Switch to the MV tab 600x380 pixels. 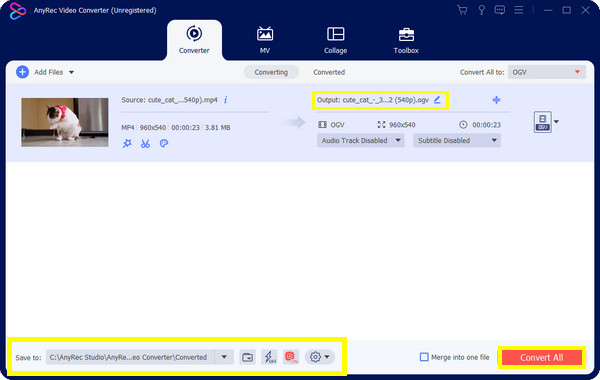[265, 40]
